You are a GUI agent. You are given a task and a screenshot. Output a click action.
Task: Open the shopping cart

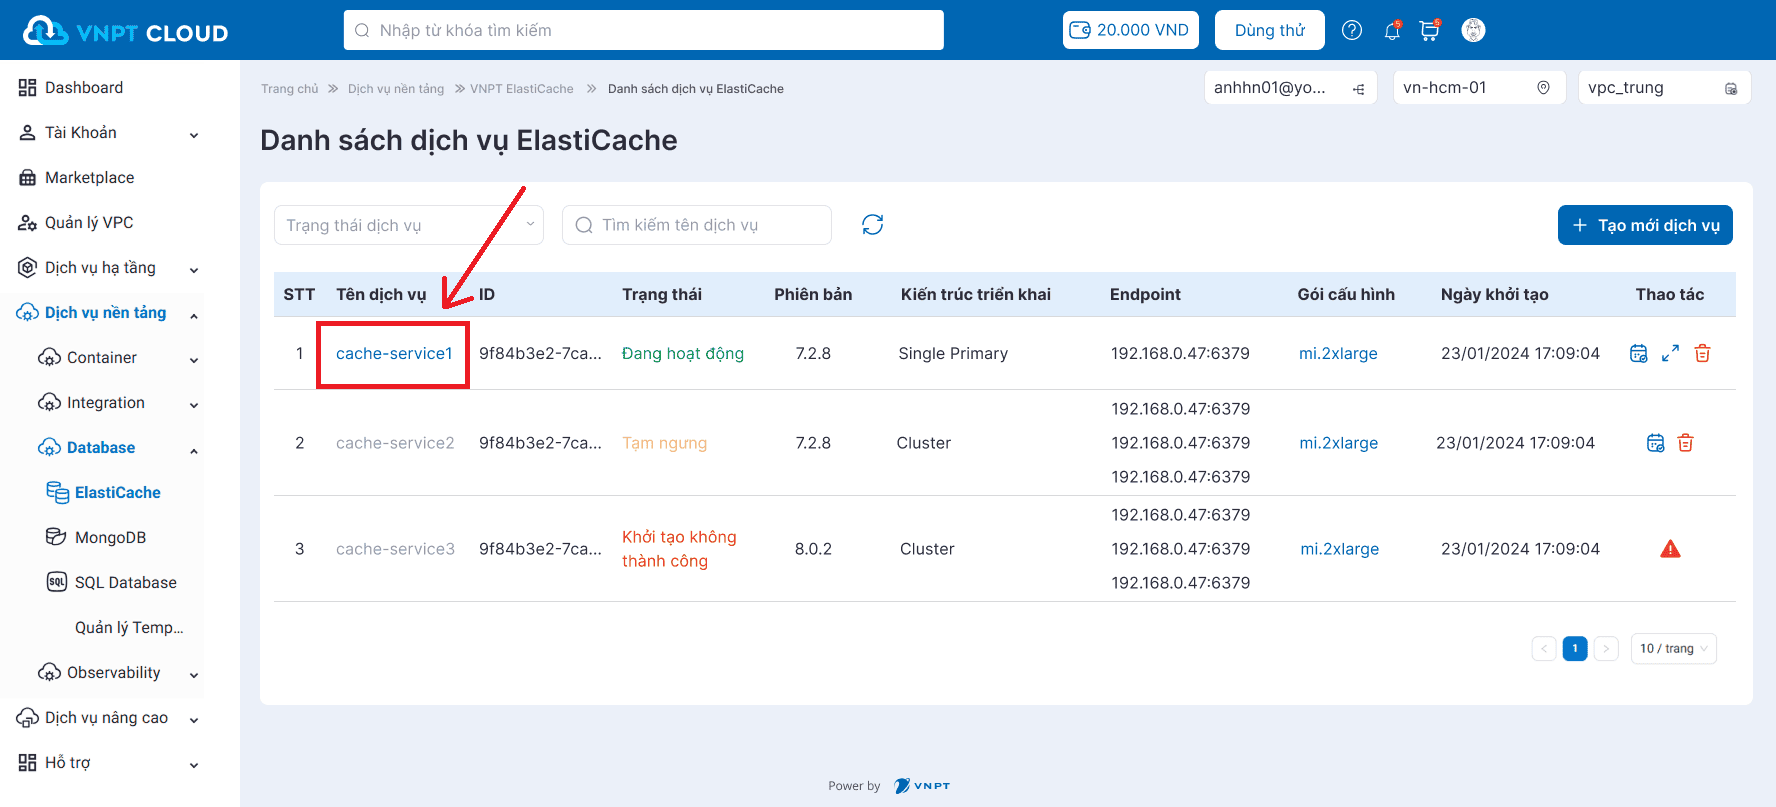coord(1429,31)
